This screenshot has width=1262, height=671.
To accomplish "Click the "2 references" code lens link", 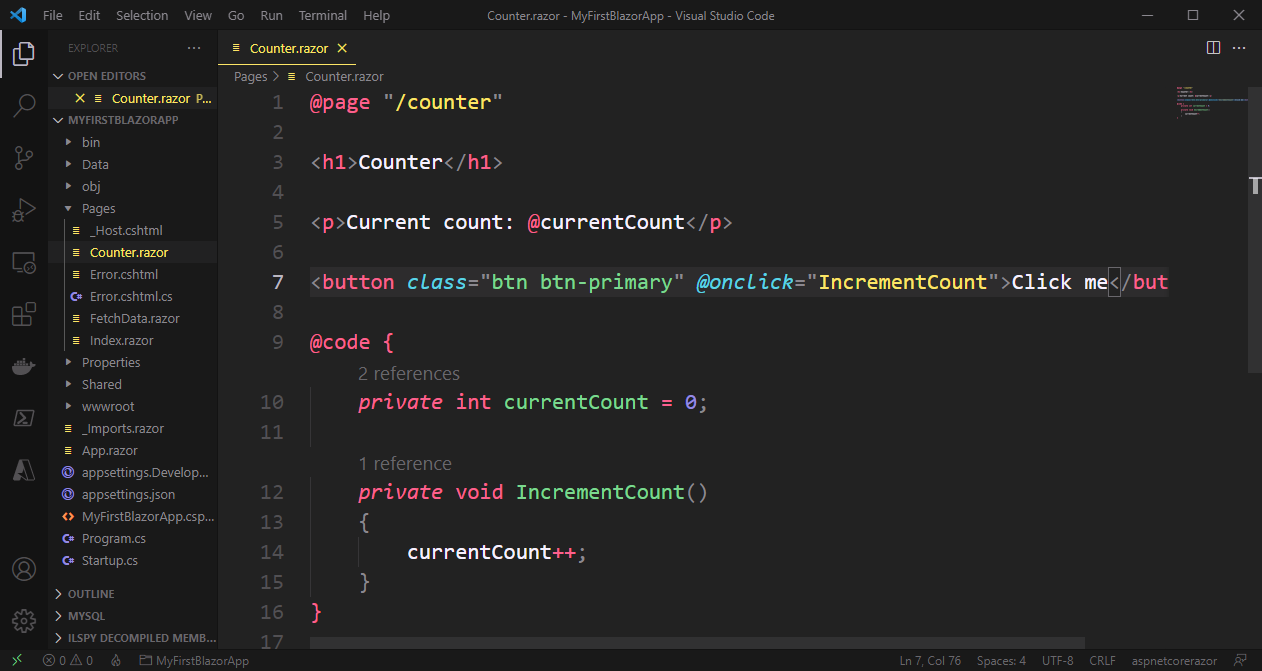I will (x=409, y=374).
